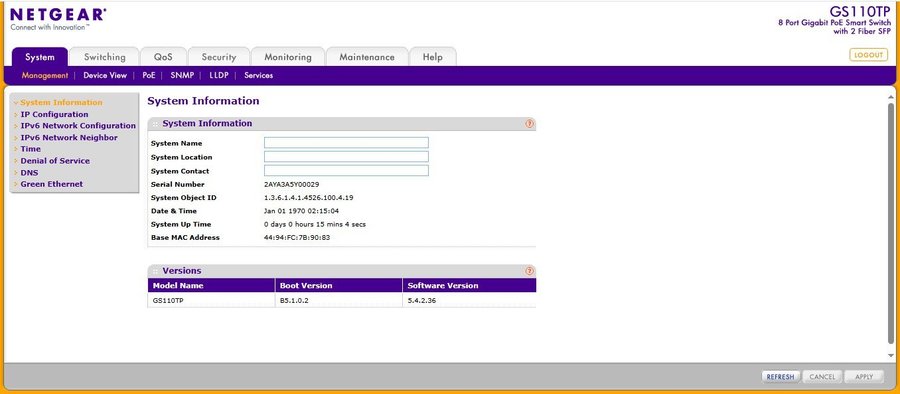Click GS110TP cell in Versions table
Image resolution: width=900 pixels, height=394 pixels.
pos(211,300)
